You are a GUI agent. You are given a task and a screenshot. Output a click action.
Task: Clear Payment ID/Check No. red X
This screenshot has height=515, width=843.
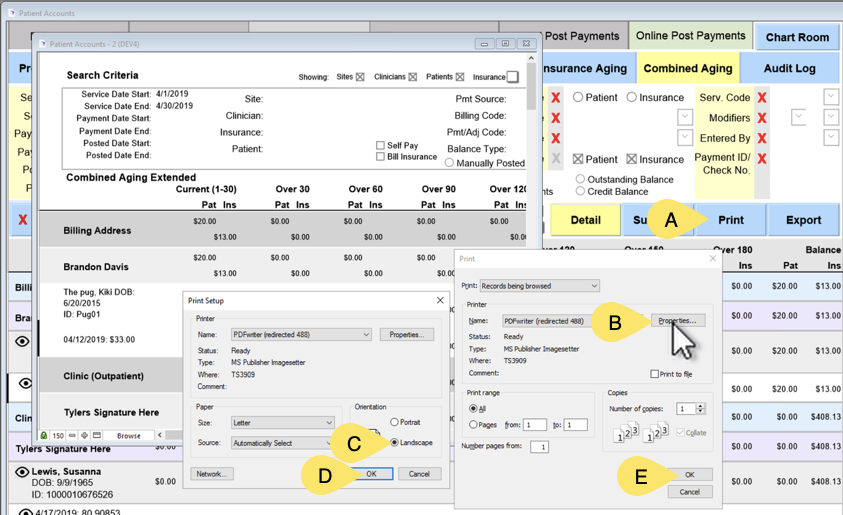(762, 159)
